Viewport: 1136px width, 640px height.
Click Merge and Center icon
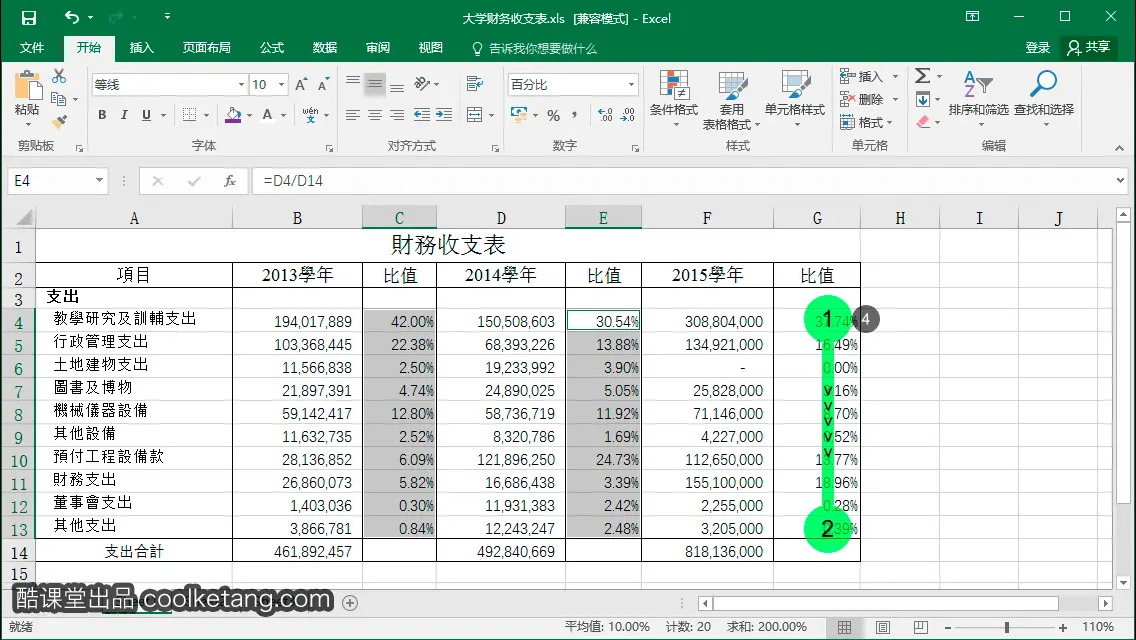pyautogui.click(x=475, y=115)
